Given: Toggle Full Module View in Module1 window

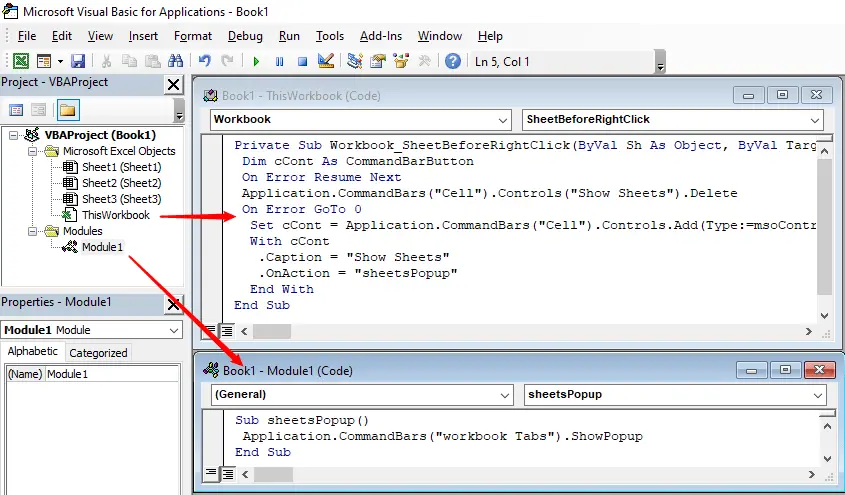Looking at the screenshot, I should [228, 474].
